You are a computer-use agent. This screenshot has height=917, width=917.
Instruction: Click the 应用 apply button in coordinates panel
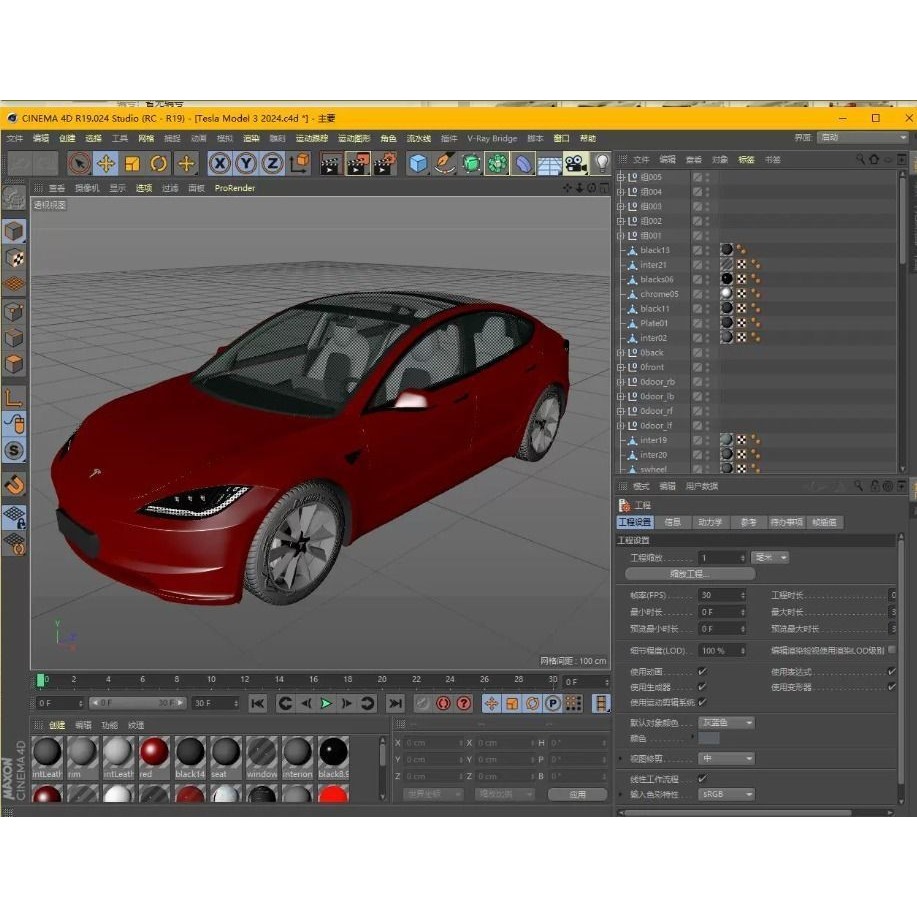[x=577, y=795]
